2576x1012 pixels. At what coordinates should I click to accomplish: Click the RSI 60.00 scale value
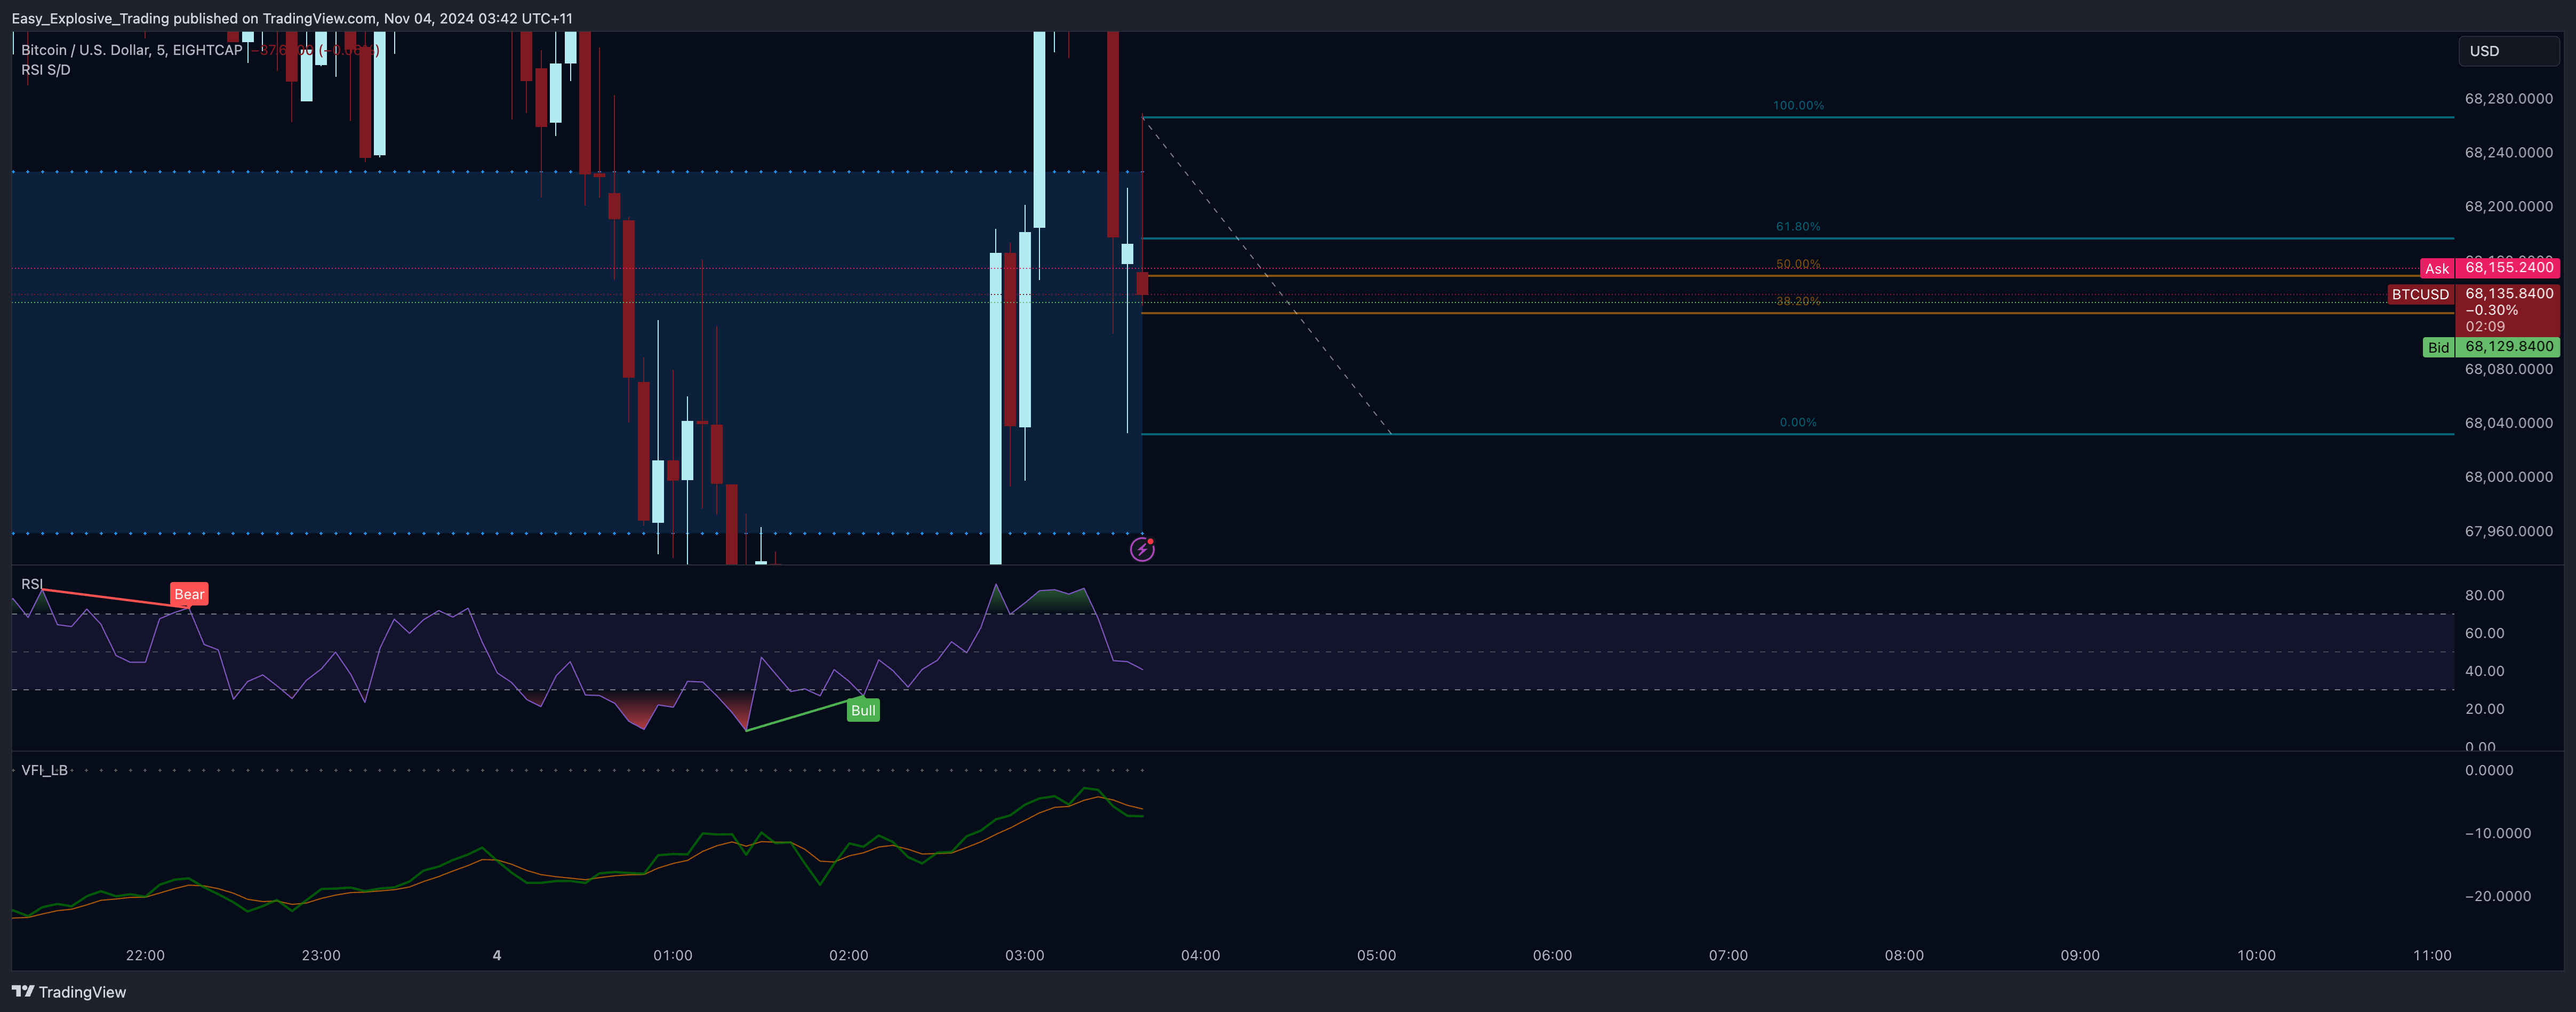pyautogui.click(x=2484, y=633)
